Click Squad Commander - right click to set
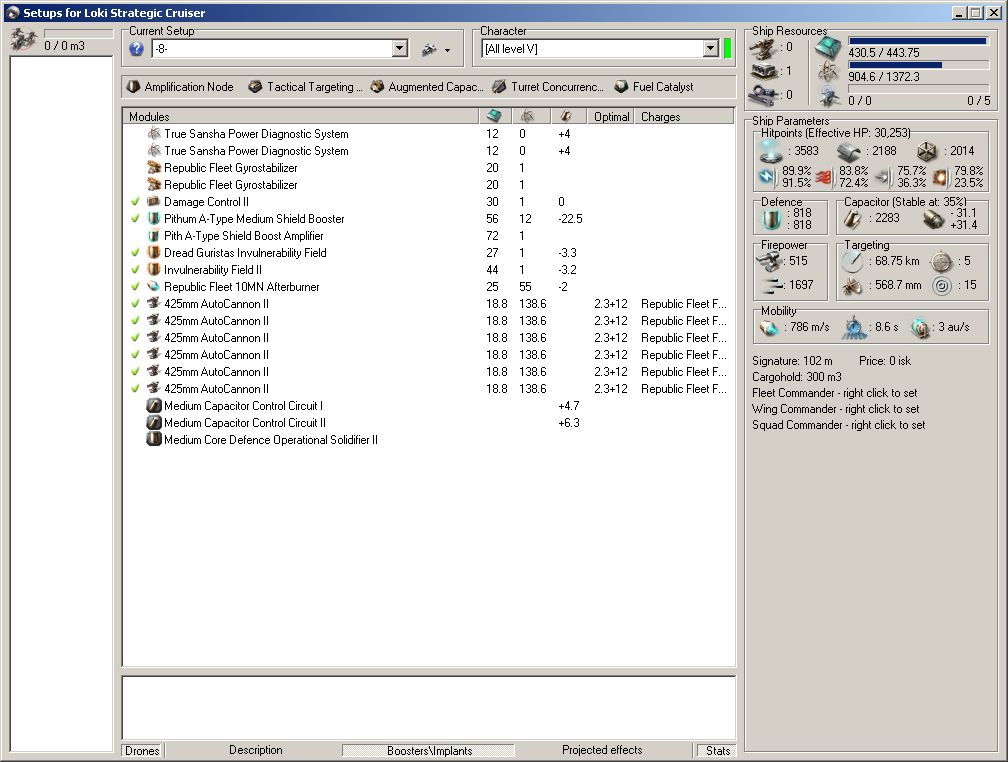 click(838, 425)
